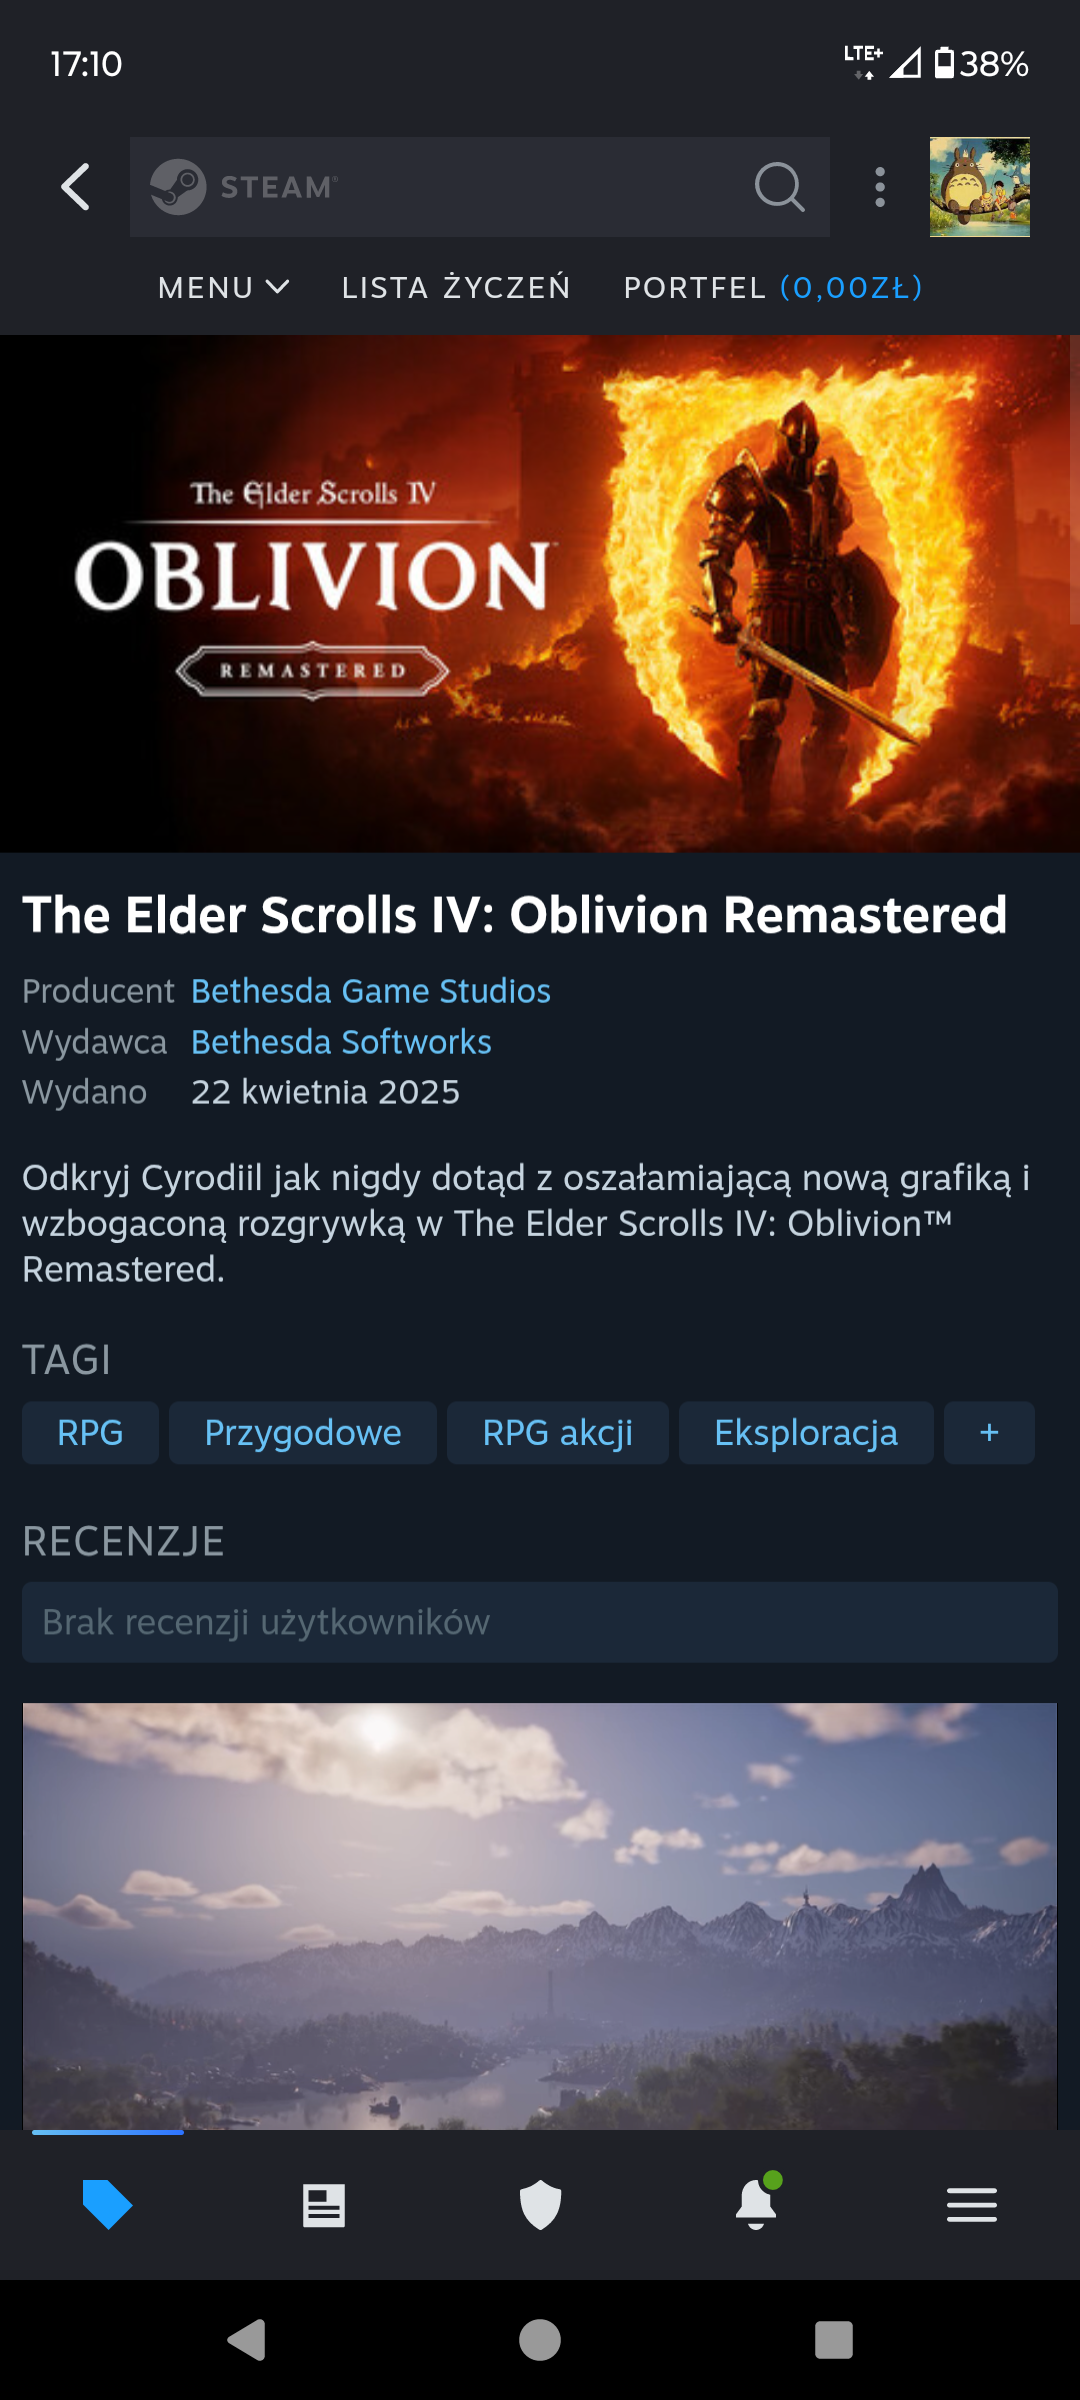
Task: Select the RPG tag
Action: (90, 1433)
